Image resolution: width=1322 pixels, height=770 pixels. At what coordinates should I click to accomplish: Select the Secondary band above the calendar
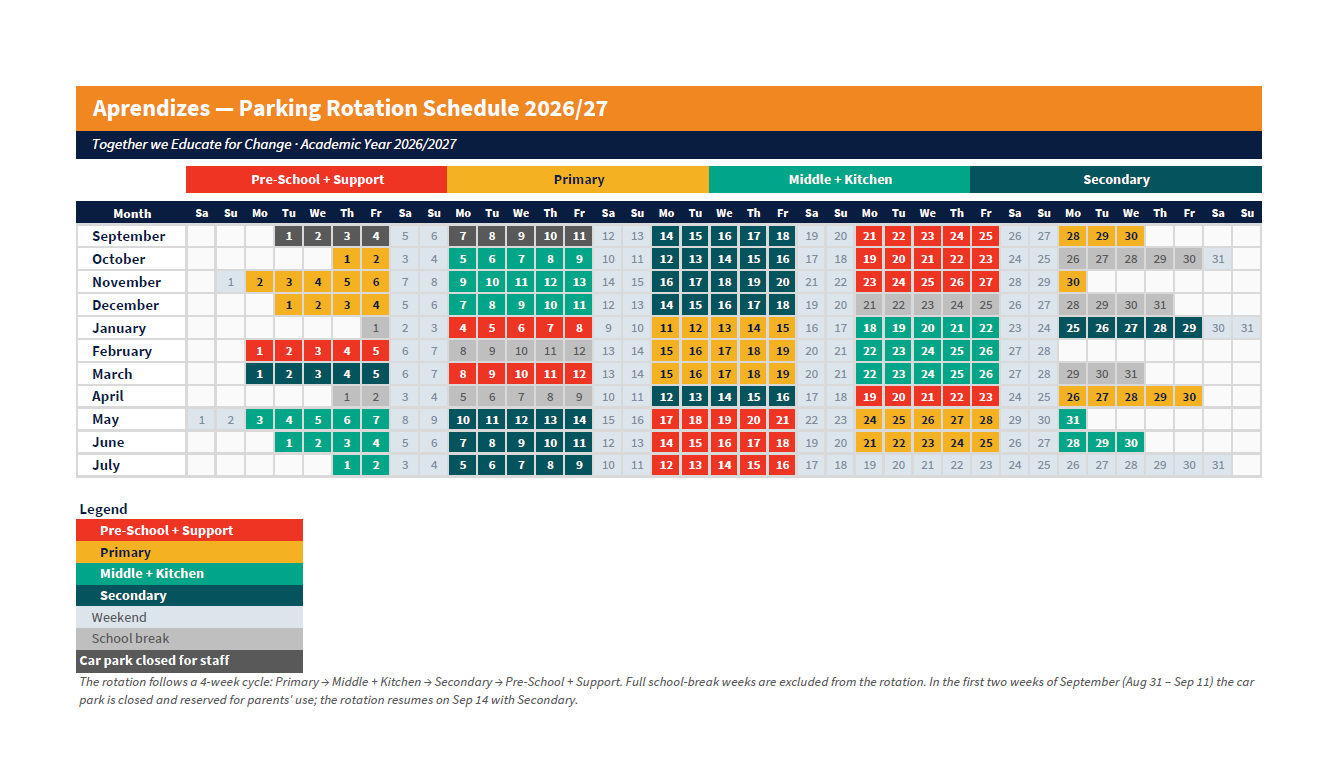pos(1116,179)
